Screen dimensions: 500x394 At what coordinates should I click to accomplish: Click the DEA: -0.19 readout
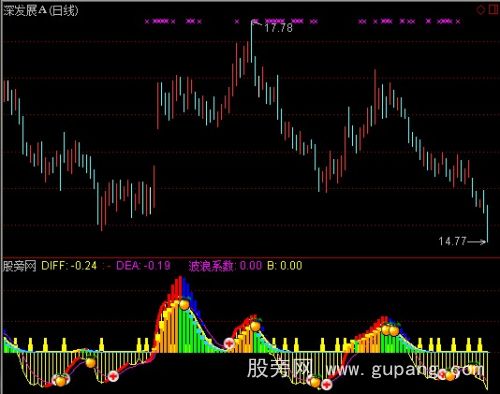(x=143, y=266)
